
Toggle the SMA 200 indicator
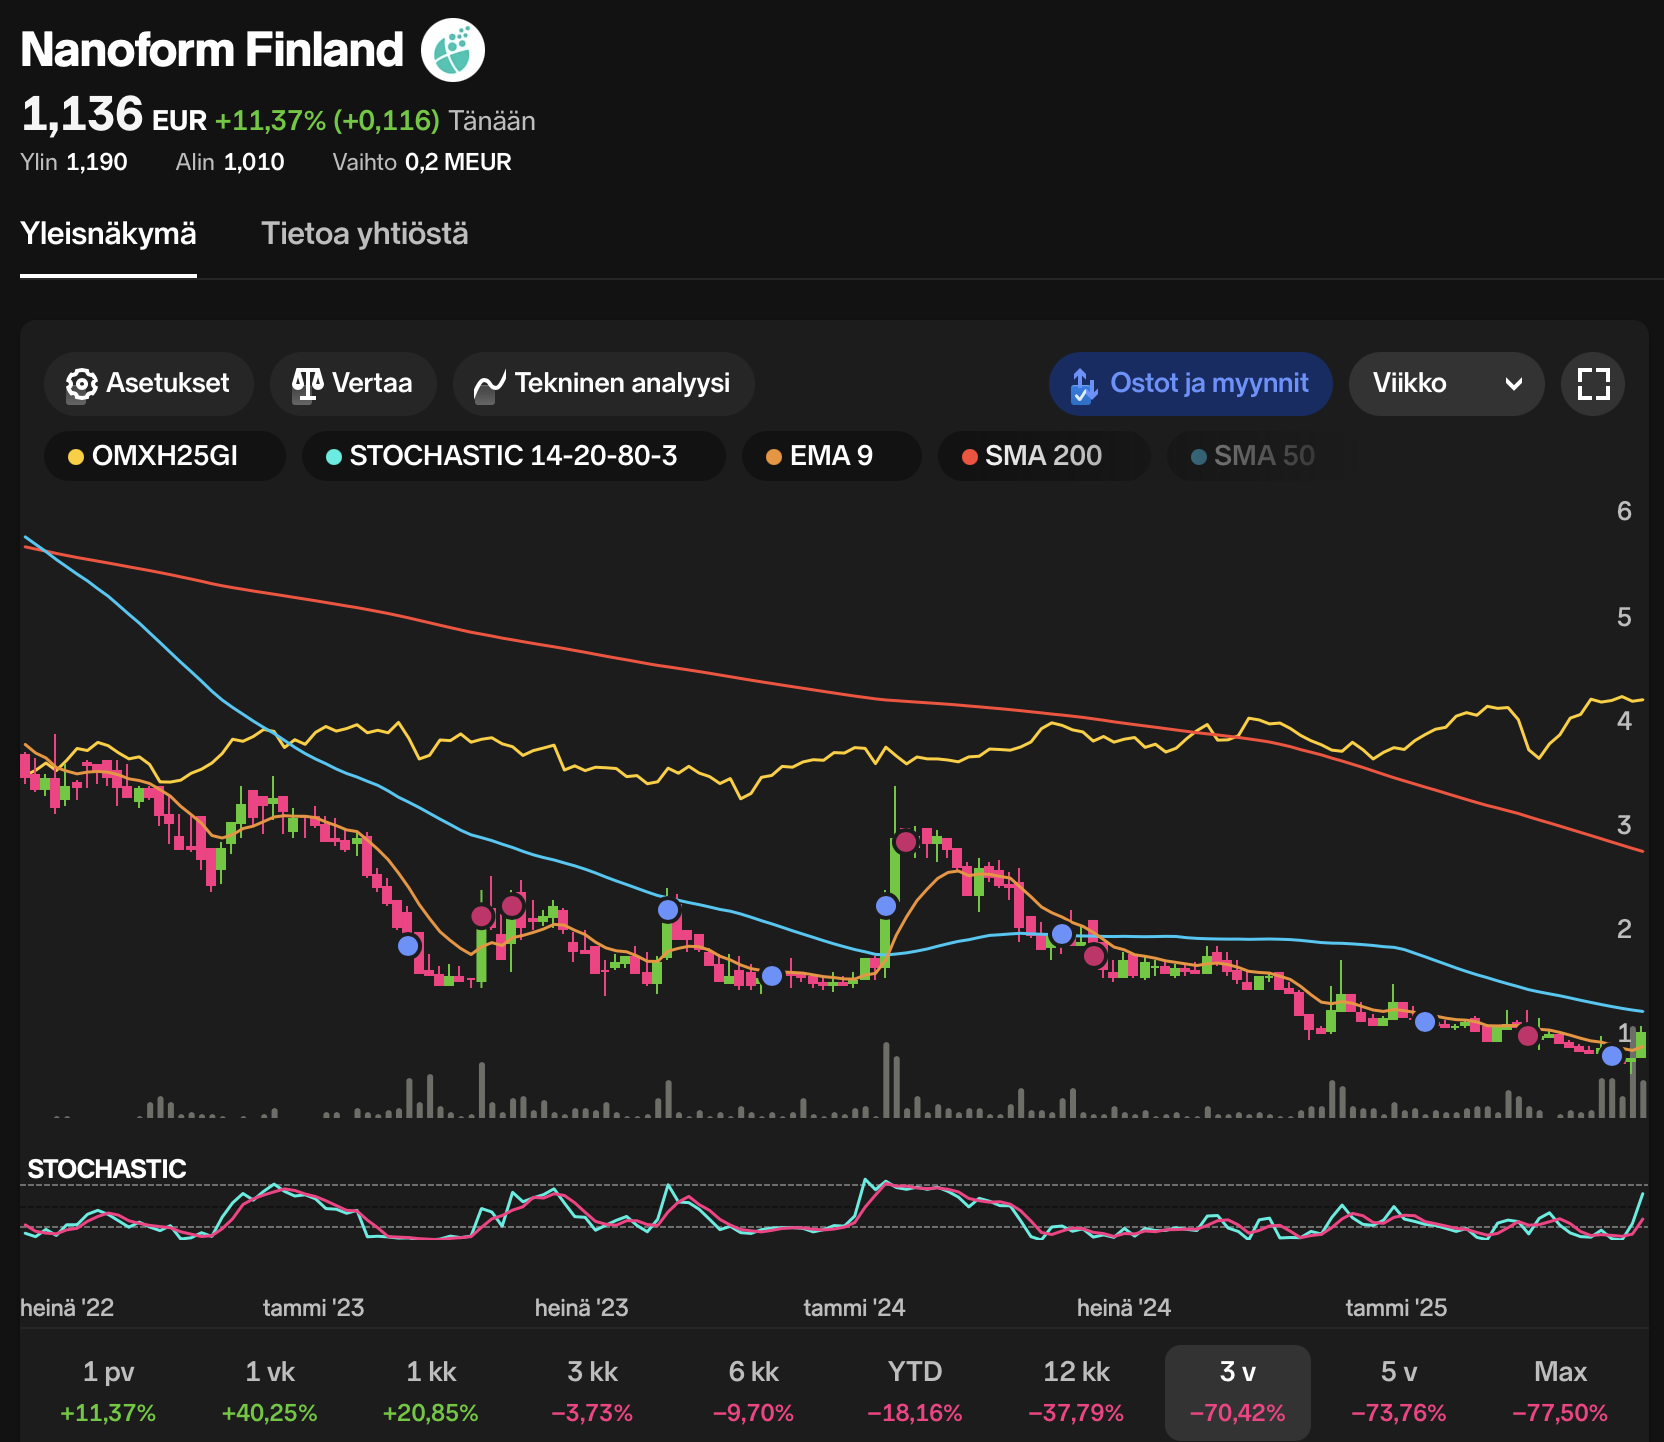pos(1044,456)
